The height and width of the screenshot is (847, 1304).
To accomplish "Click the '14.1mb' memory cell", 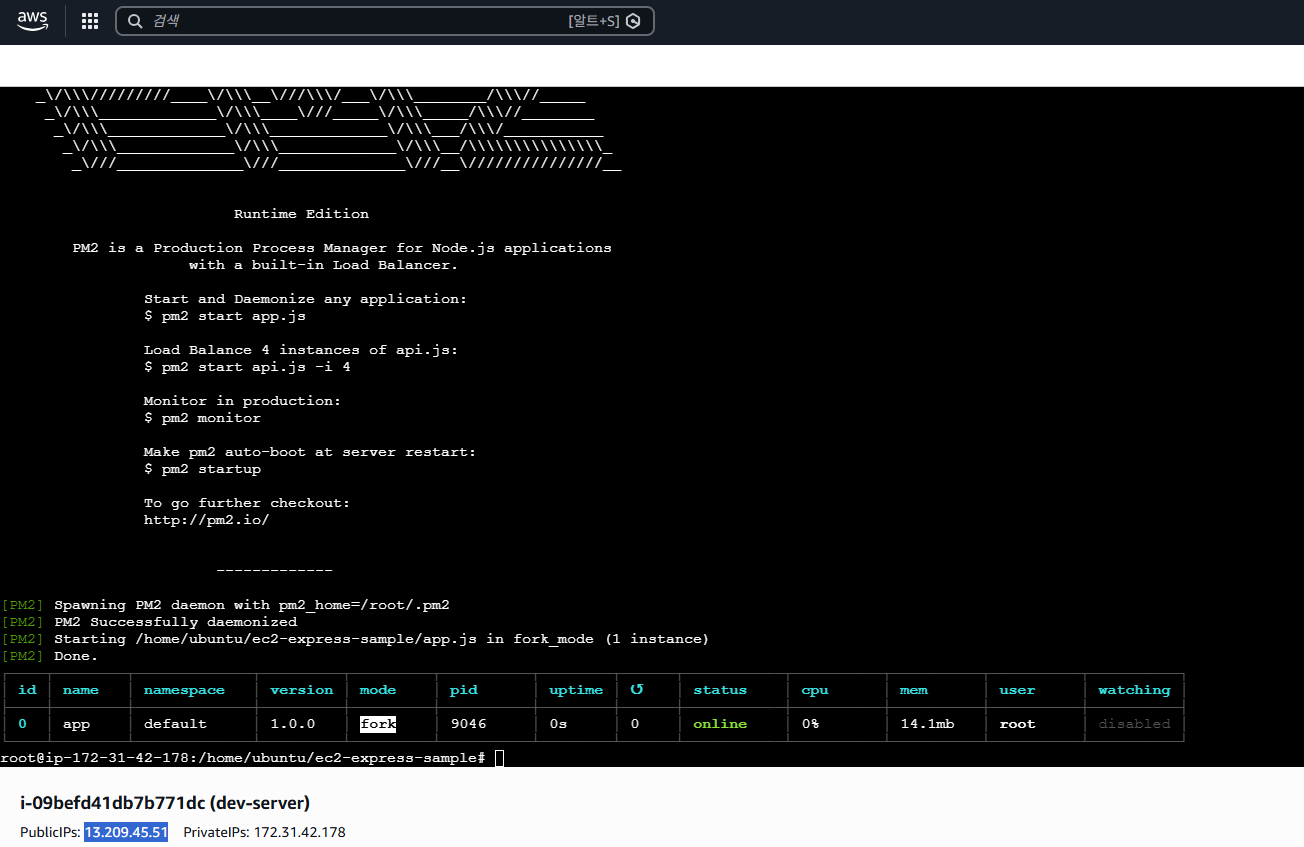I will (928, 724).
